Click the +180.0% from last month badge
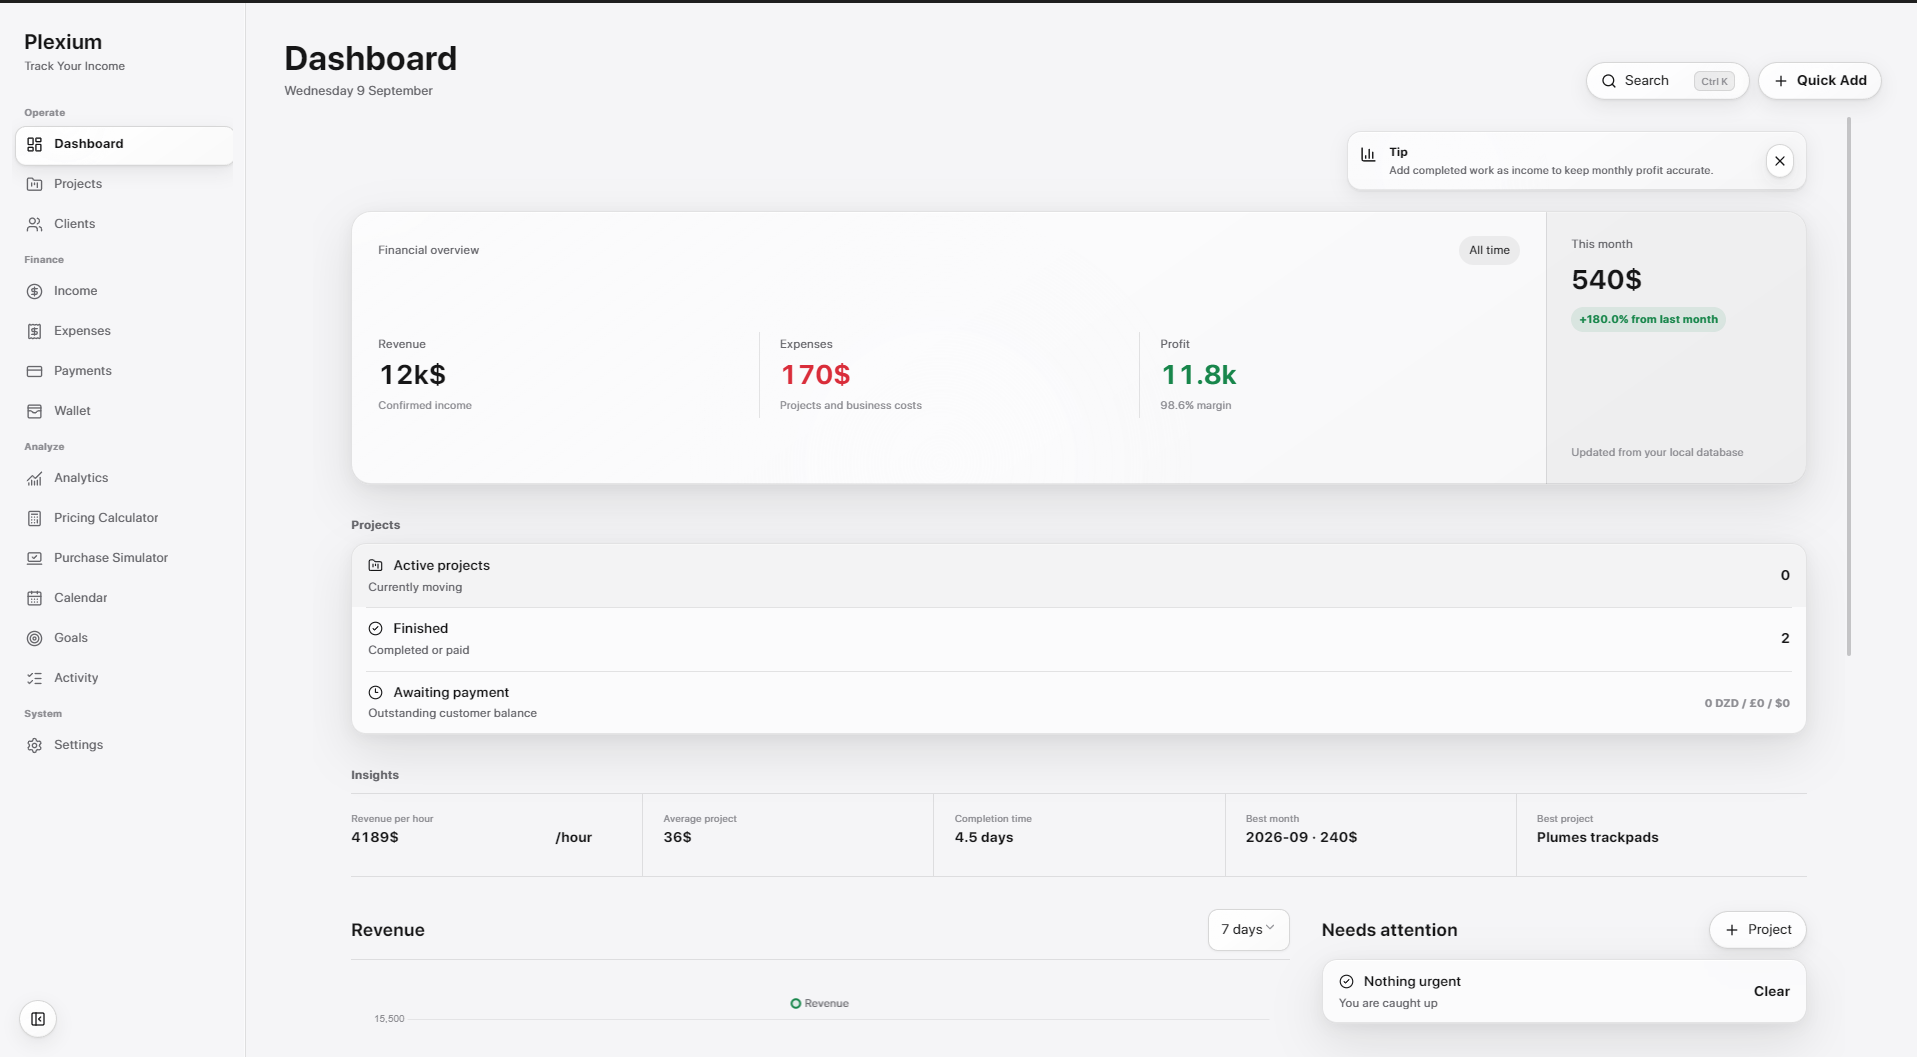 tap(1648, 320)
